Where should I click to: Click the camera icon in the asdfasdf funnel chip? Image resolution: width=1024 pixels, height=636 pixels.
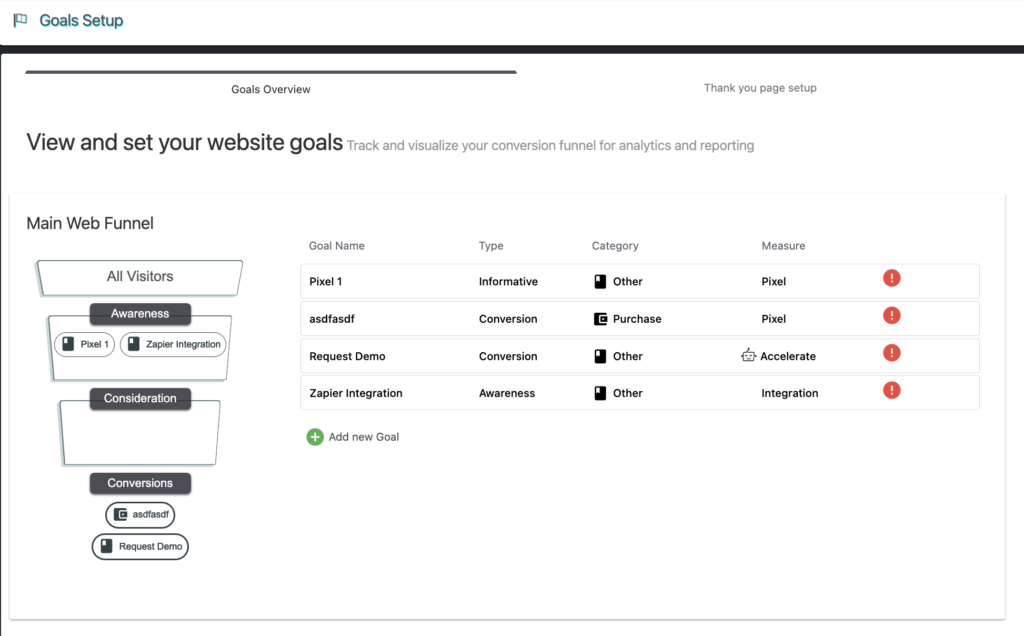(120, 514)
